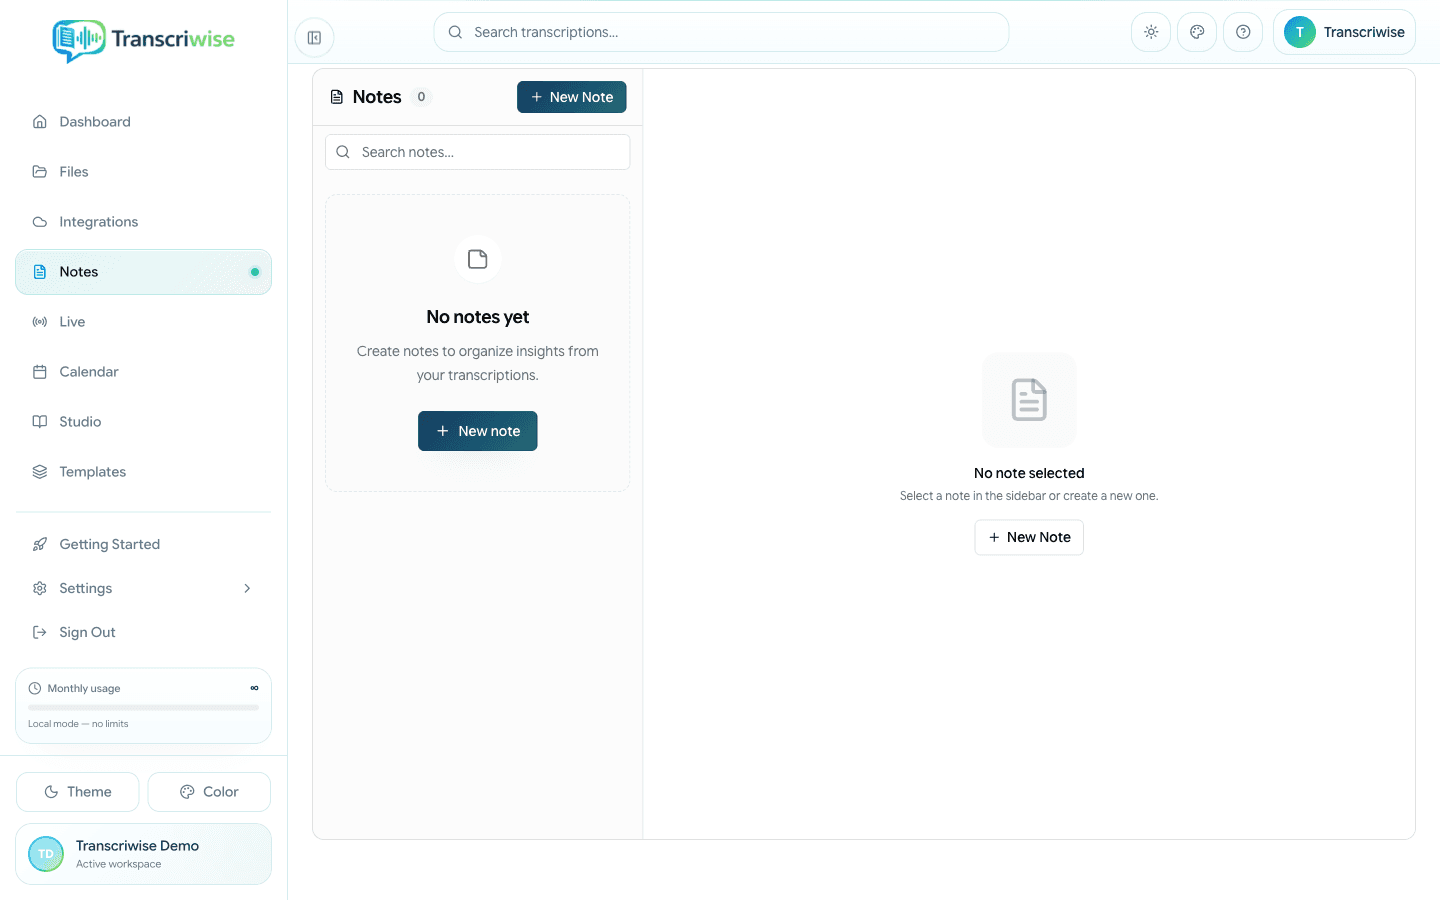This screenshot has width=1440, height=900.
Task: Open the Transcriwise Demo workspace card
Action: coord(143,854)
